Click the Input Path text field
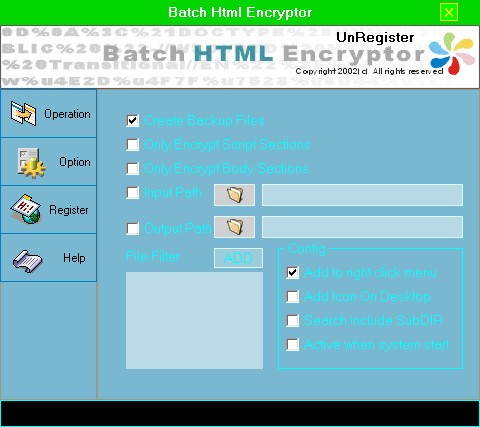The height and width of the screenshot is (427, 480). (362, 195)
